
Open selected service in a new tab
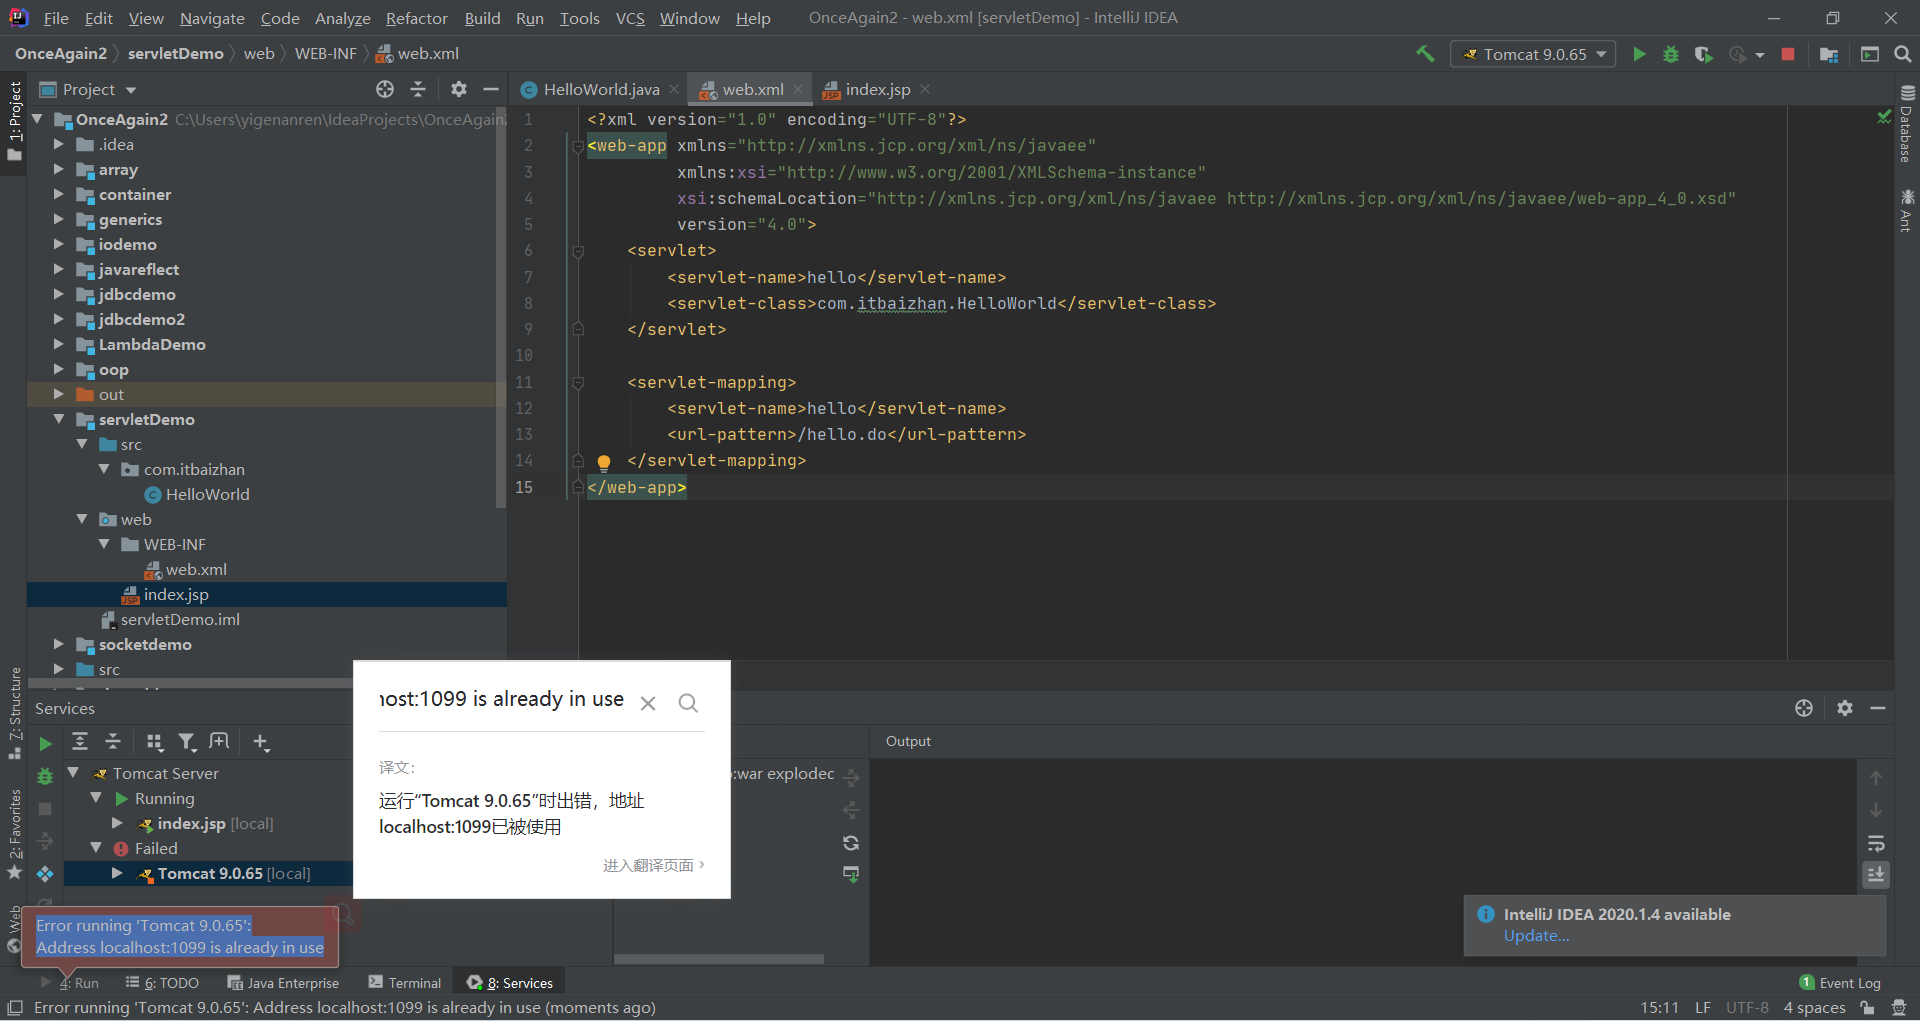(x=220, y=741)
